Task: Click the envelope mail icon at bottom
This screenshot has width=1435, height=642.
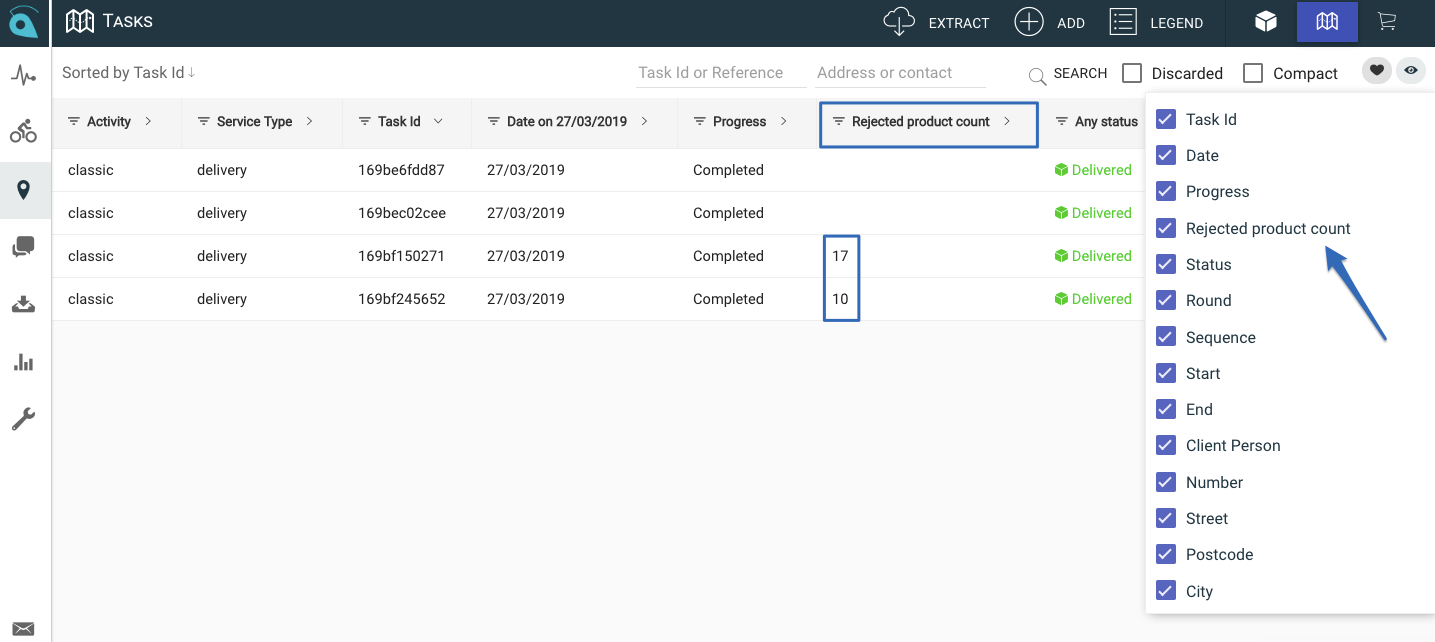Action: [x=24, y=629]
